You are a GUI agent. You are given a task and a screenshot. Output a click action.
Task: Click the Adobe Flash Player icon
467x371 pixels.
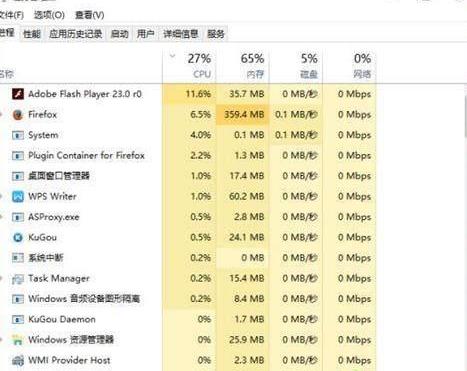click(18, 94)
